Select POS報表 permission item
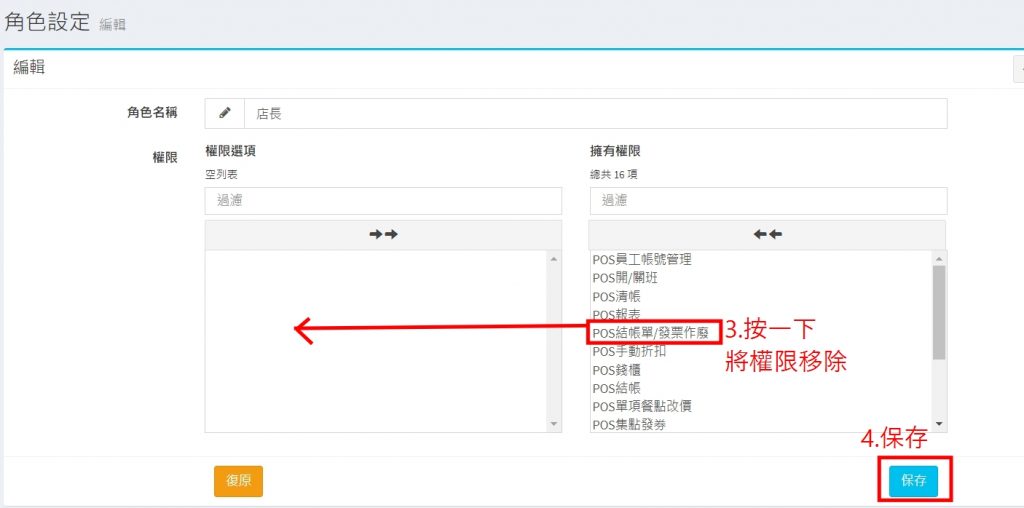Screen dimensions: 1024x508 click(616, 315)
